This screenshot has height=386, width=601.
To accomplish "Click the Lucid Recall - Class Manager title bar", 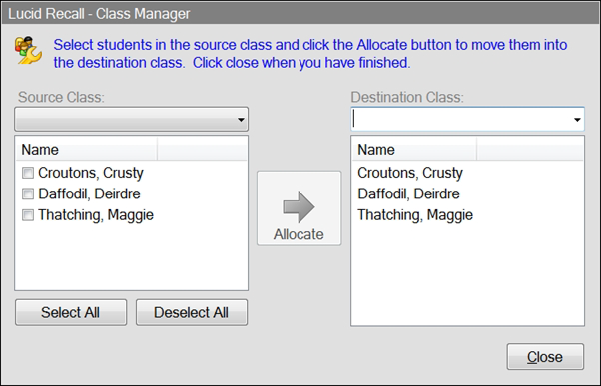I will 300,14.
